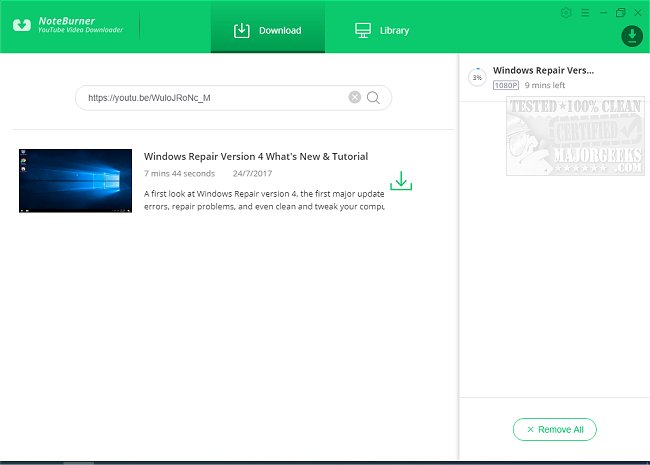Minimize the NoteBurner window
This screenshot has height=465, width=650.
pos(604,13)
